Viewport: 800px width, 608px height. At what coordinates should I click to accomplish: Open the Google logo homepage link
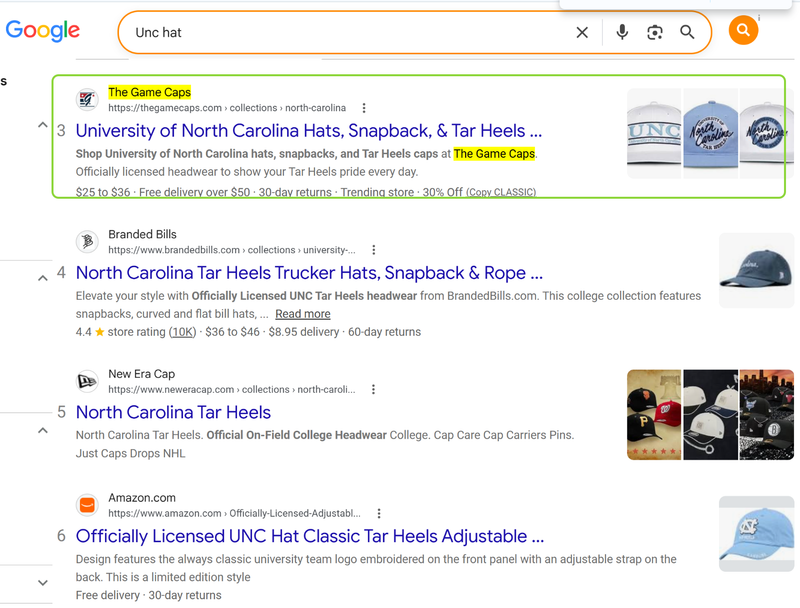click(x=43, y=31)
